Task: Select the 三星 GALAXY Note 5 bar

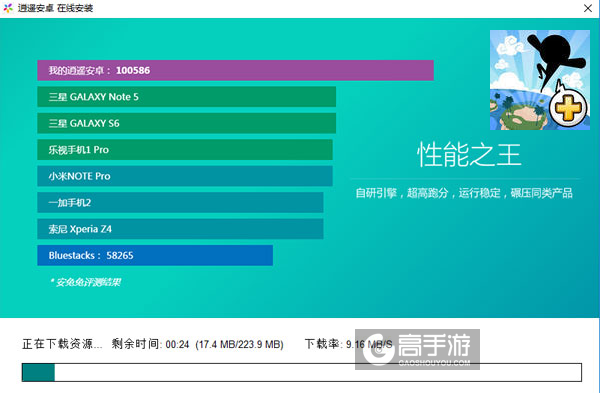Action: 186,97
